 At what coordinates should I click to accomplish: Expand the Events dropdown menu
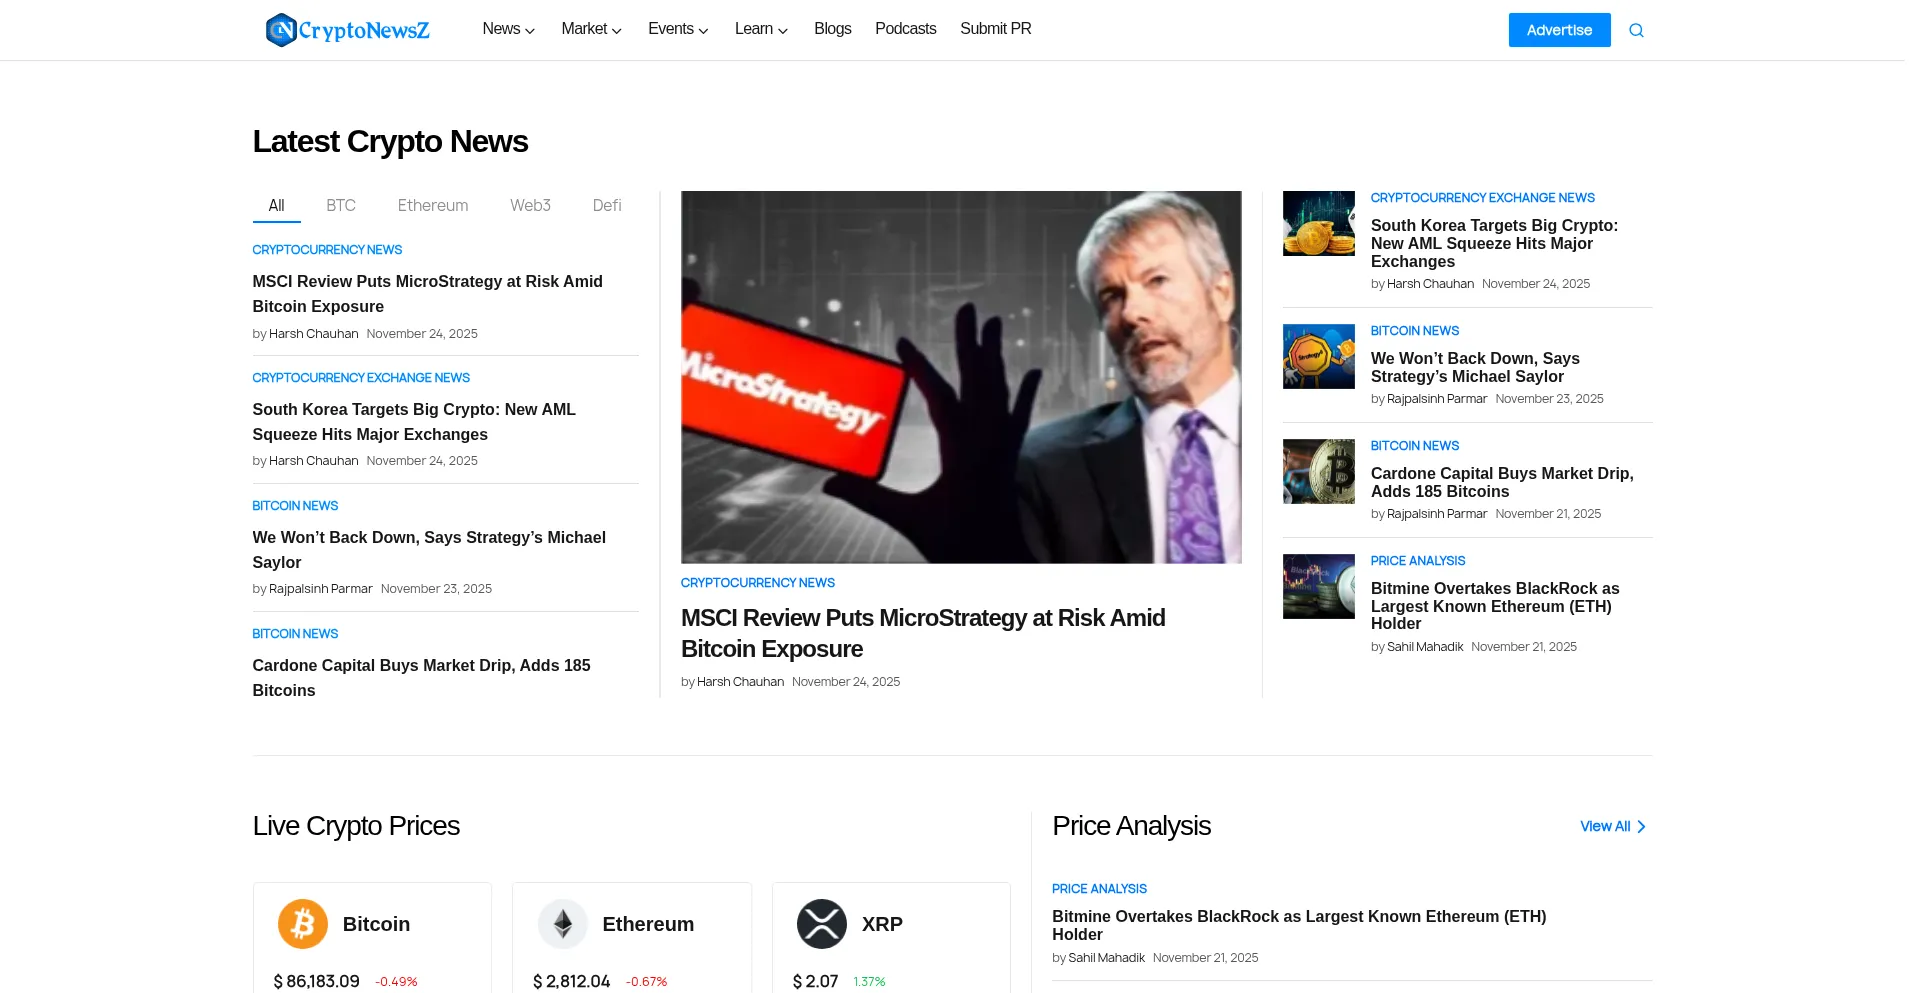pyautogui.click(x=677, y=29)
